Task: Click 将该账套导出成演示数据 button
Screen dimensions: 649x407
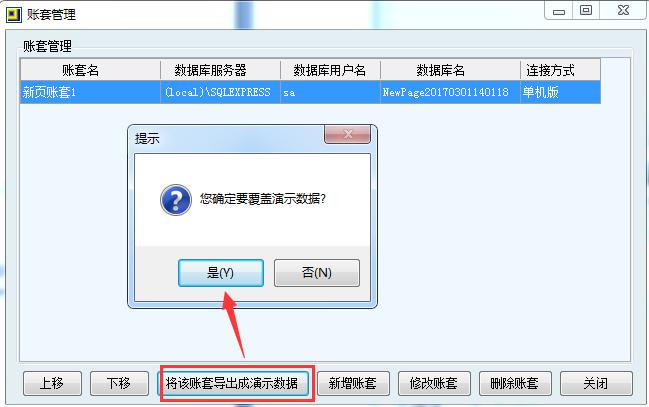Action: (232, 383)
